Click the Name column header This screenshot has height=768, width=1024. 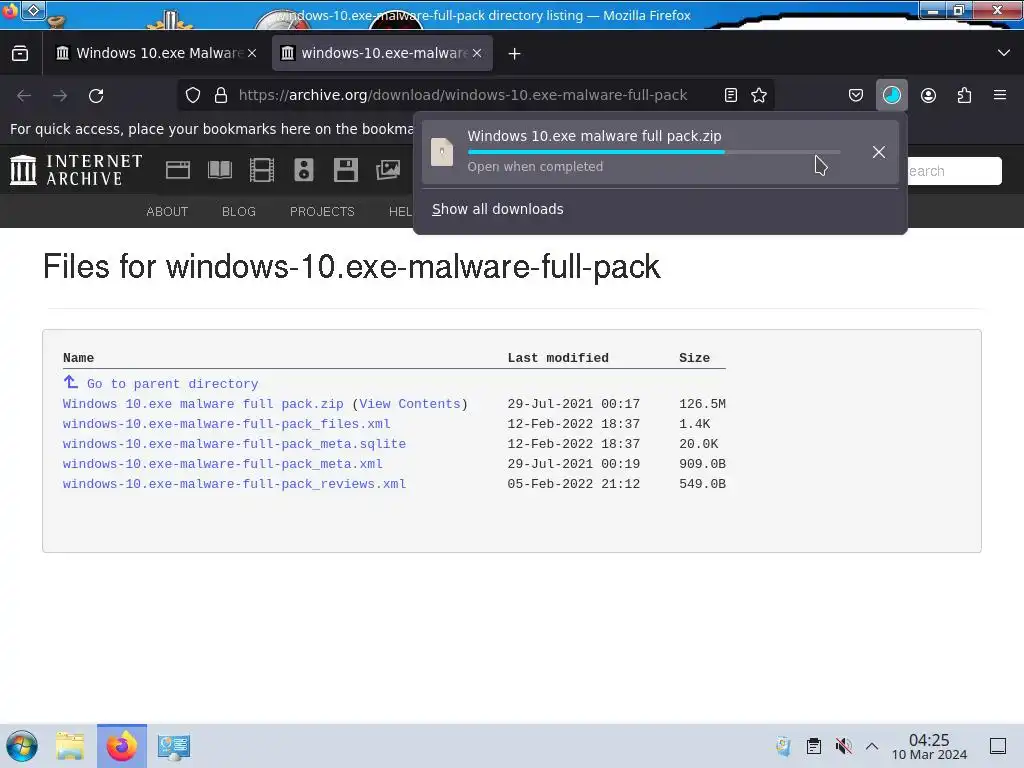78,358
